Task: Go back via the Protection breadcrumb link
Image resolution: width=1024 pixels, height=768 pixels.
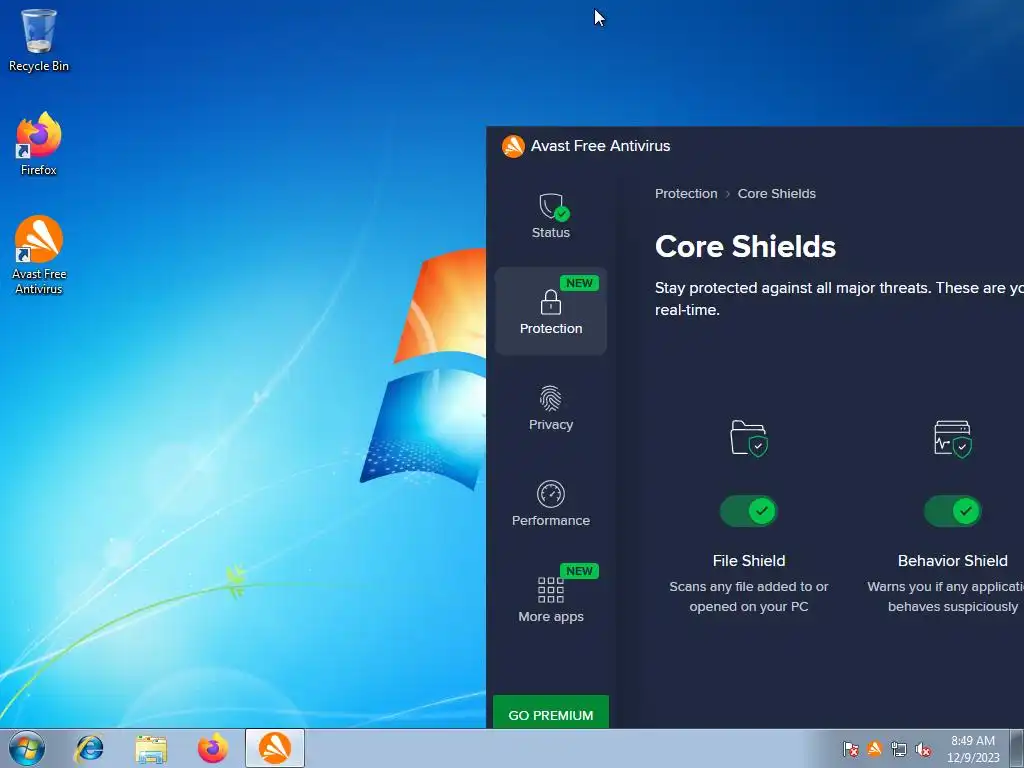Action: click(x=686, y=194)
